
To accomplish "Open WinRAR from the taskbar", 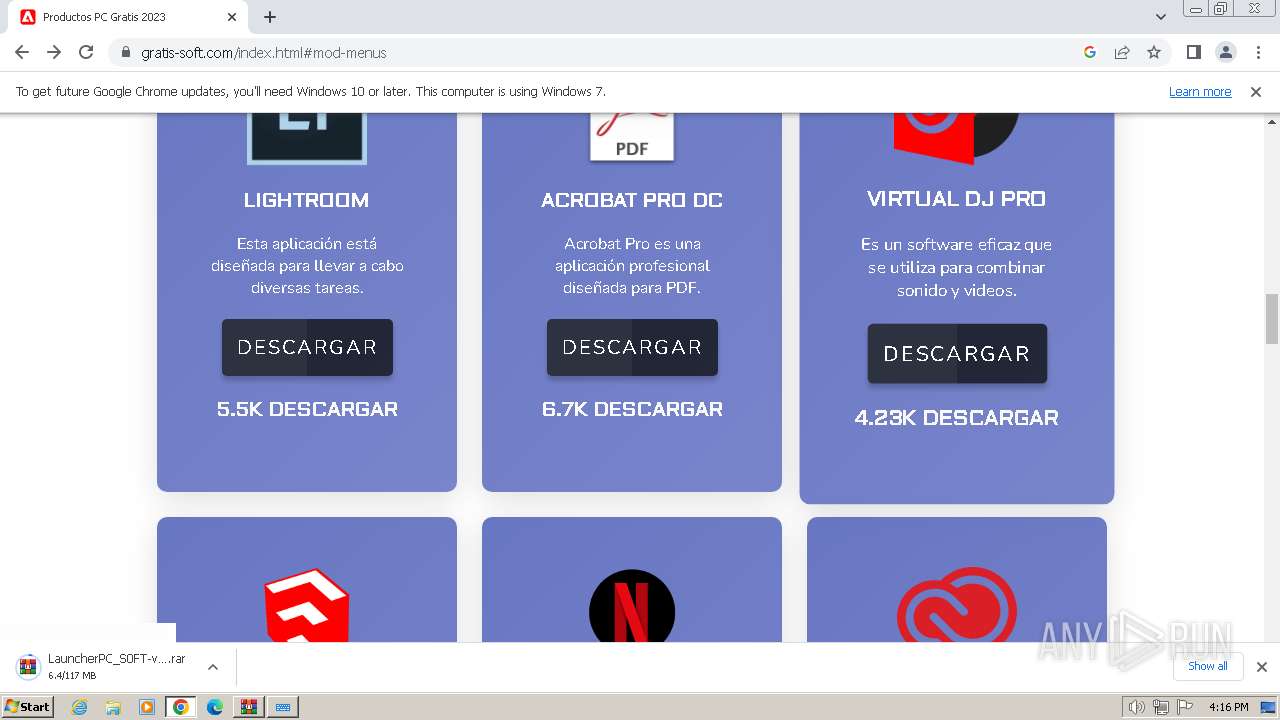I will click(248, 707).
